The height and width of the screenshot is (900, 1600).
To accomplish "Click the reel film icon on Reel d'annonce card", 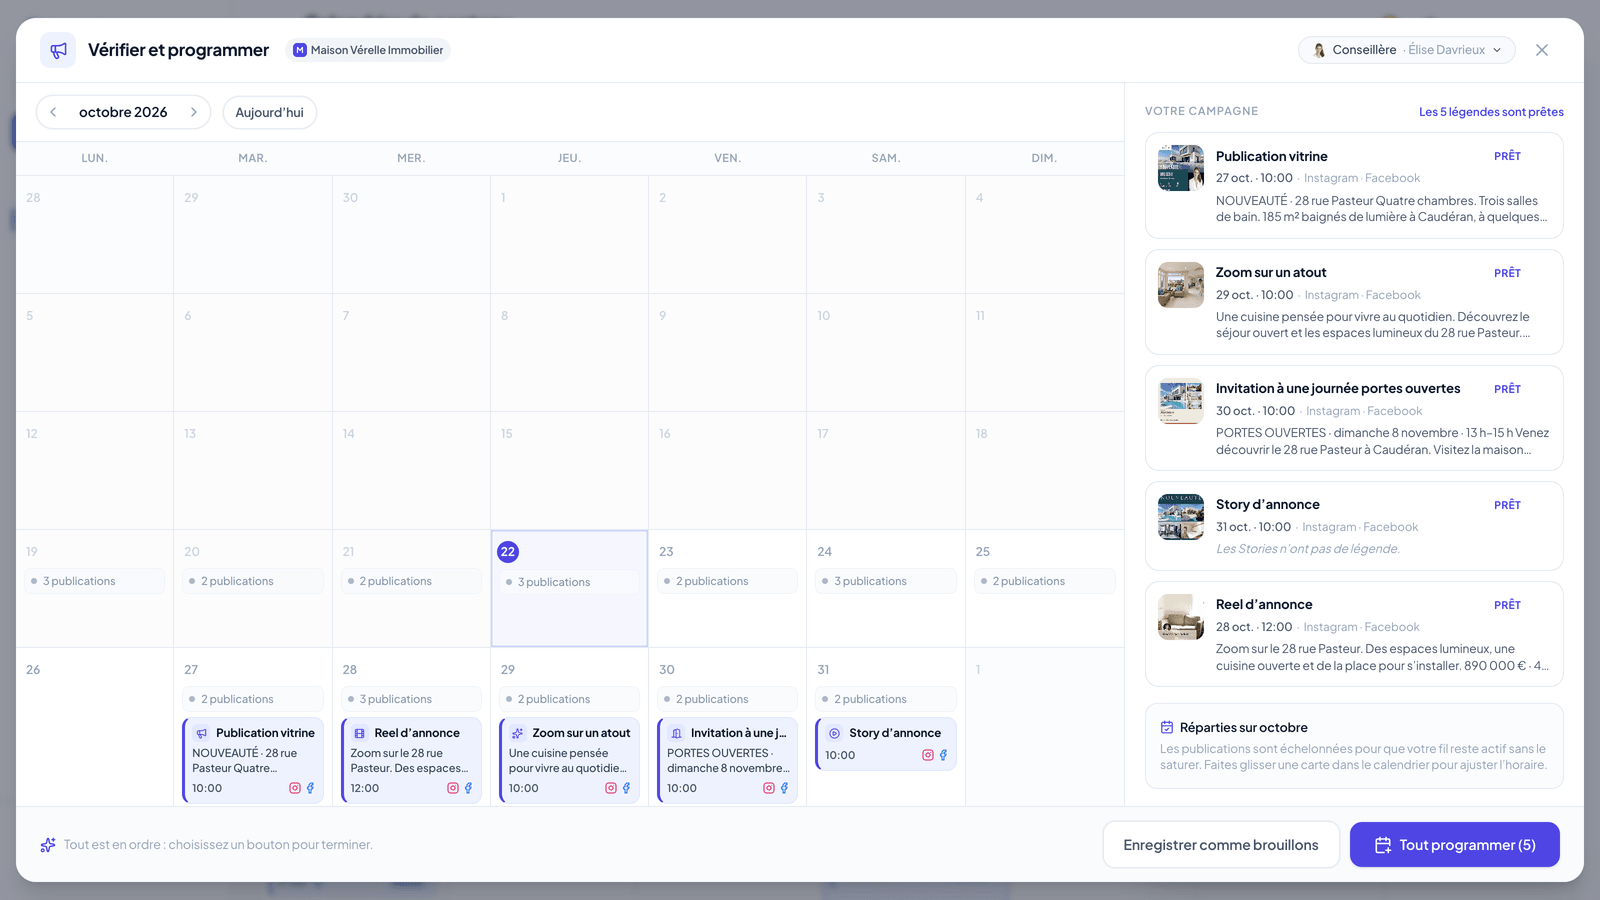I will coord(360,733).
